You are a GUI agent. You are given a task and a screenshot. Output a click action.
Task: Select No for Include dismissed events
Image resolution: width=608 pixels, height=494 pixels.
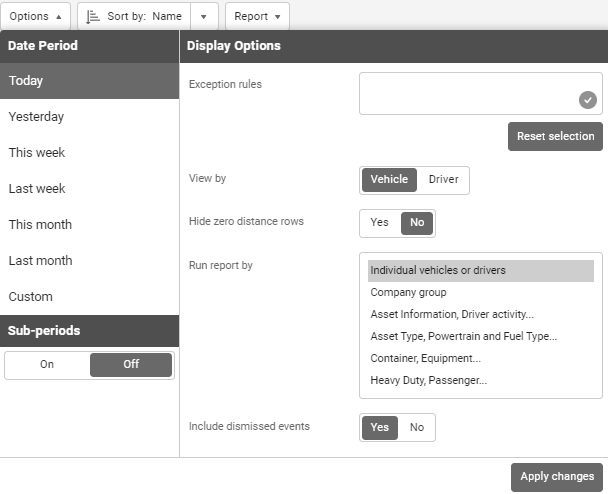click(x=417, y=428)
